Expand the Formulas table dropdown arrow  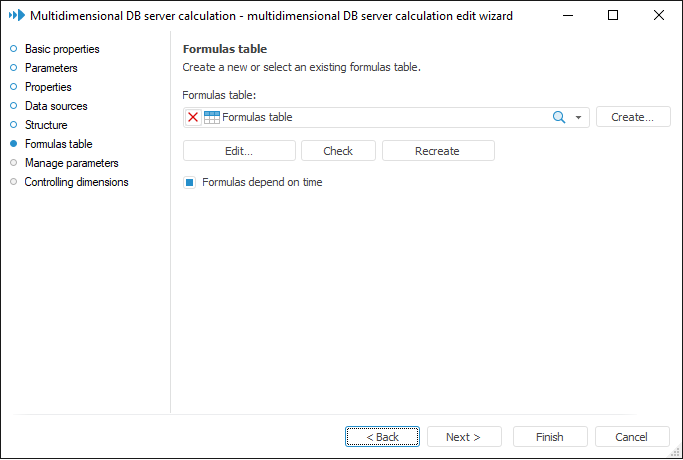tap(578, 117)
